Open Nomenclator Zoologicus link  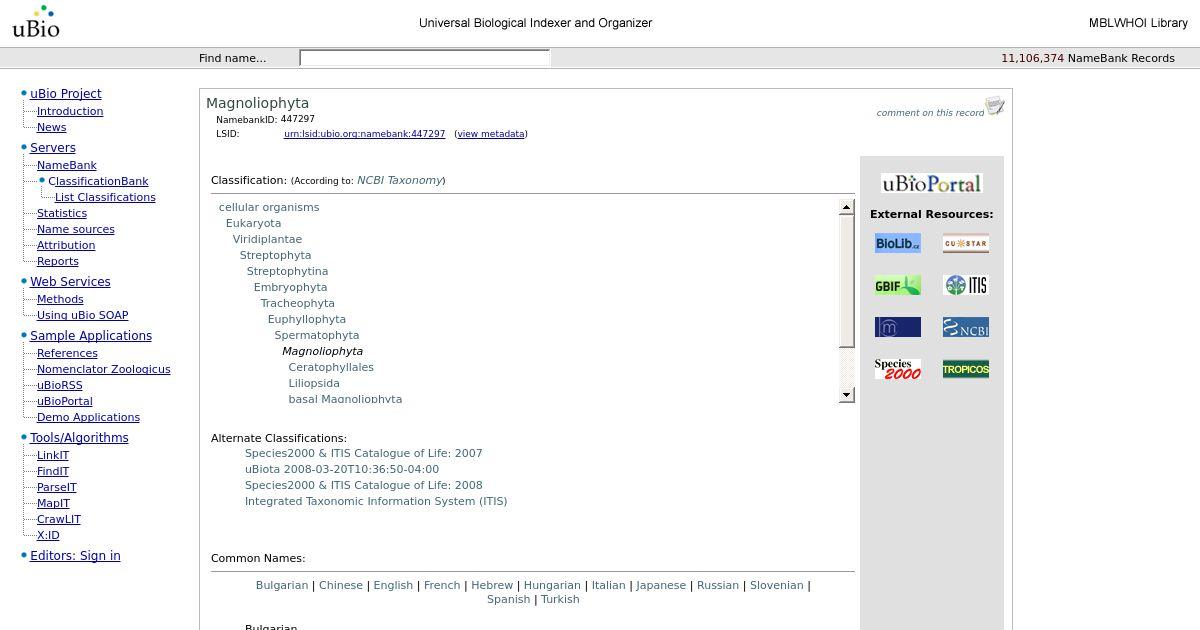click(x=104, y=369)
